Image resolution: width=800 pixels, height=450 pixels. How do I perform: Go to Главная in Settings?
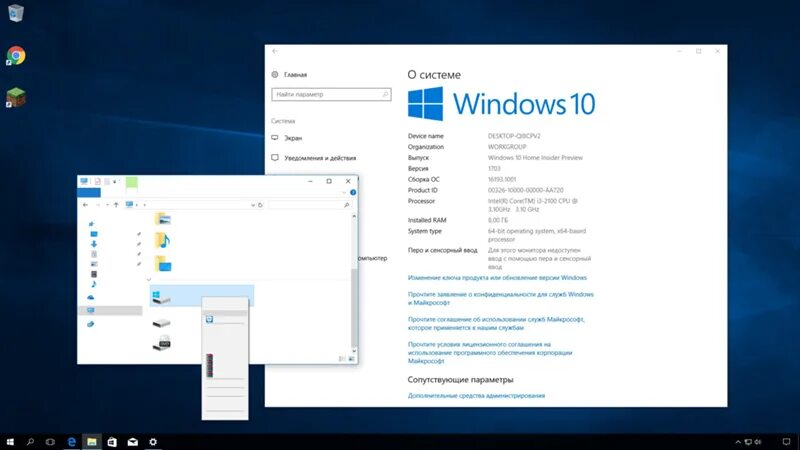point(290,74)
